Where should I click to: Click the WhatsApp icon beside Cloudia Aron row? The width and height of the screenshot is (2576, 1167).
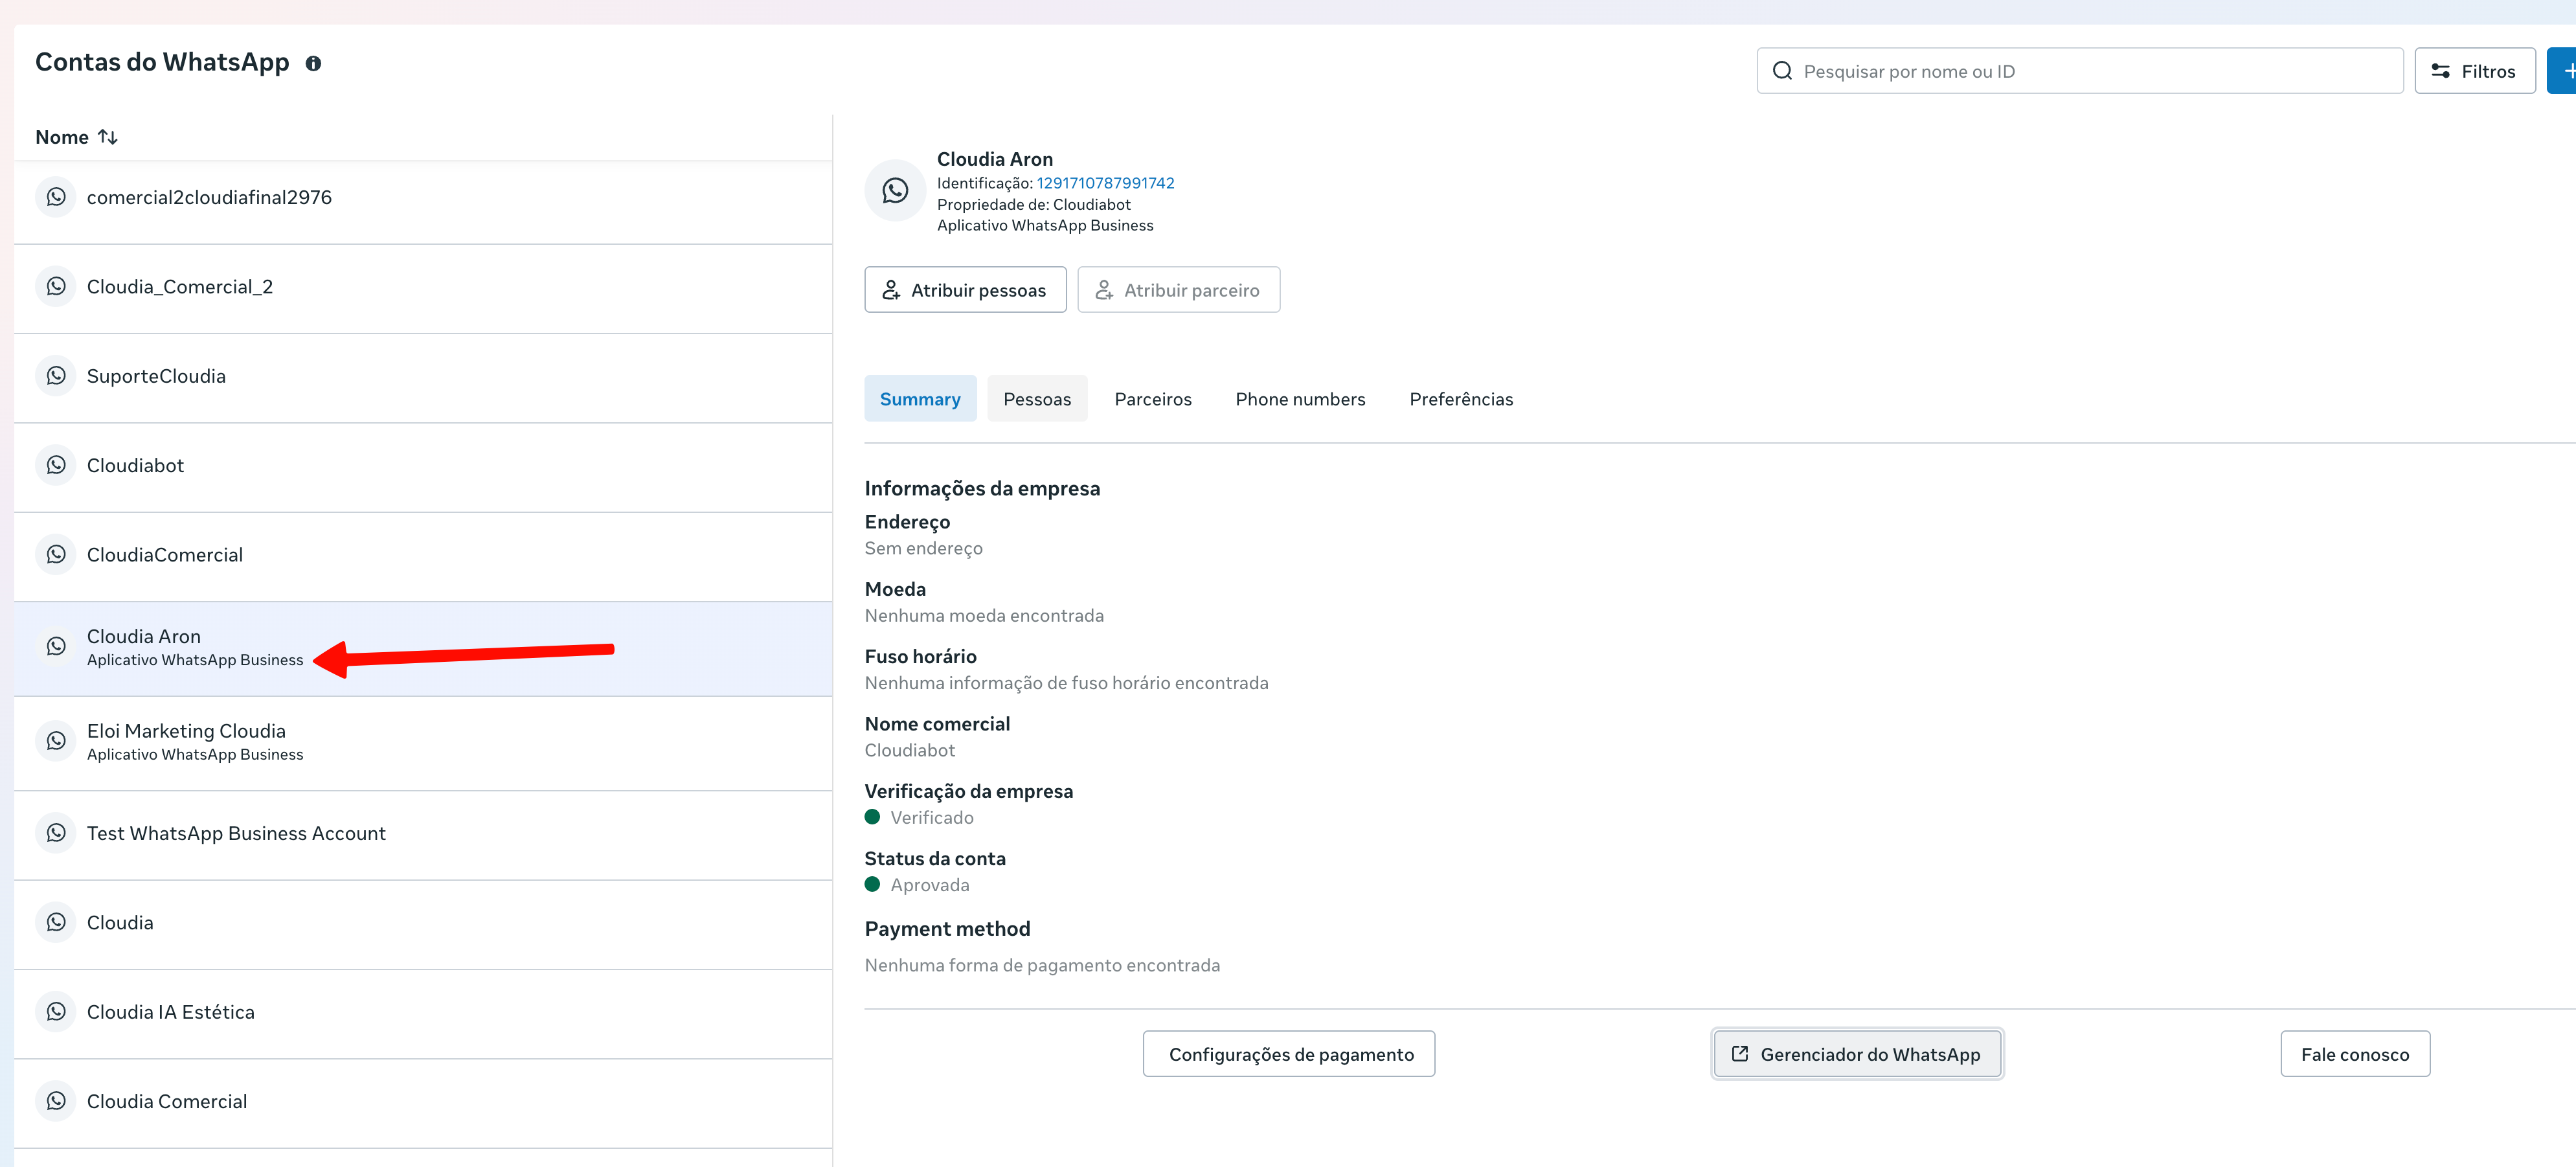coord(56,647)
